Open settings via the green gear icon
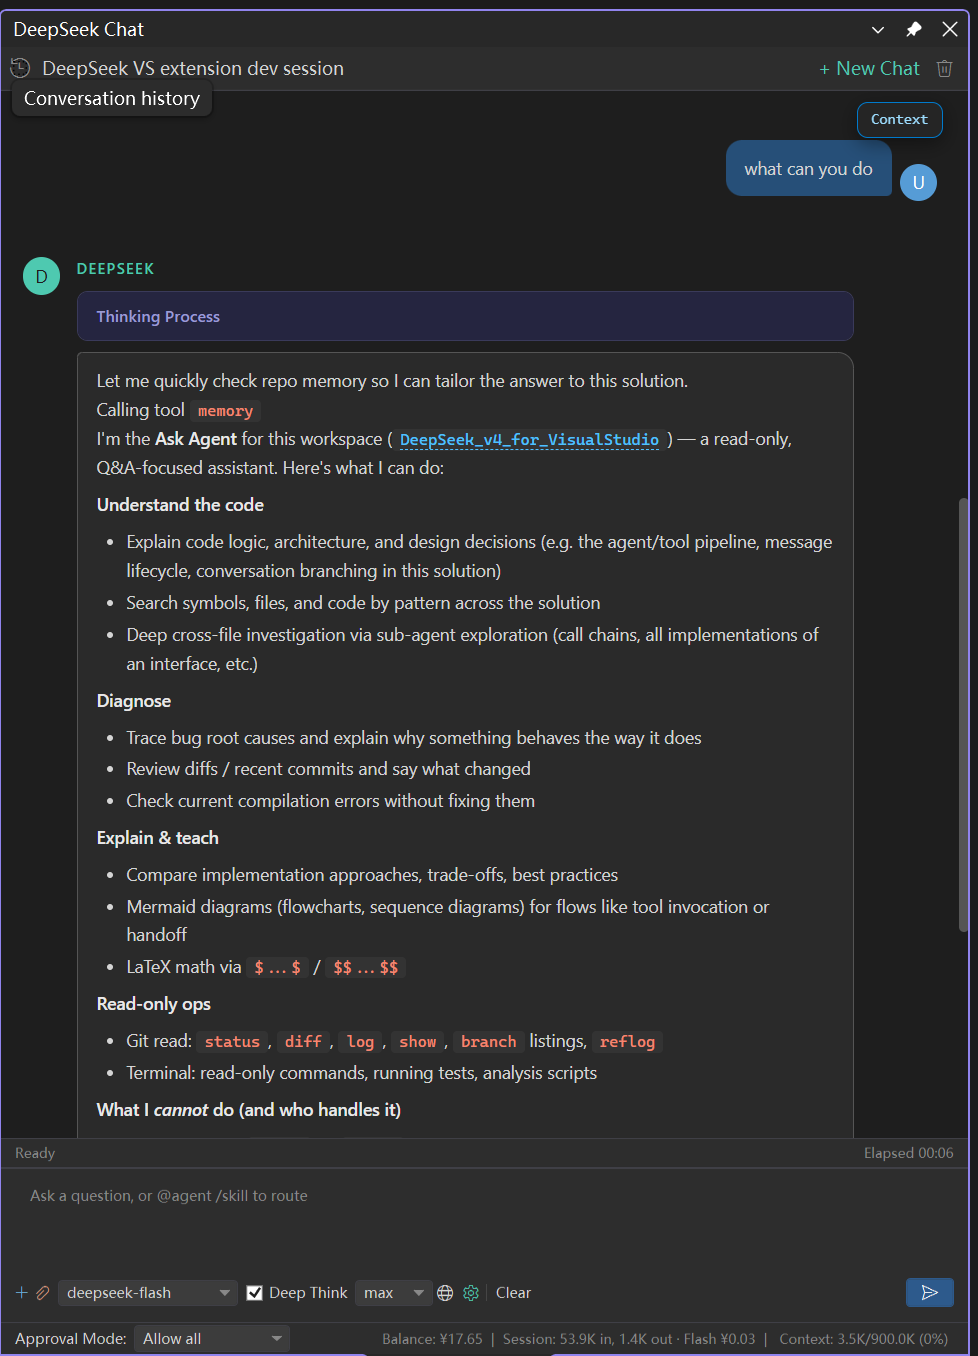This screenshot has height=1356, width=978. 471,1293
